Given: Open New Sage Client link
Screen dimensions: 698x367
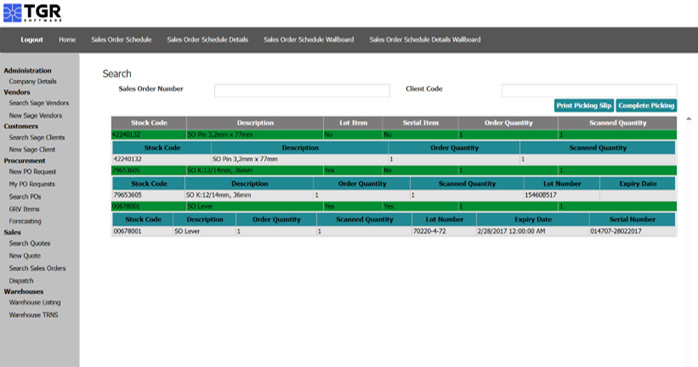Looking at the screenshot, I should [x=32, y=150].
